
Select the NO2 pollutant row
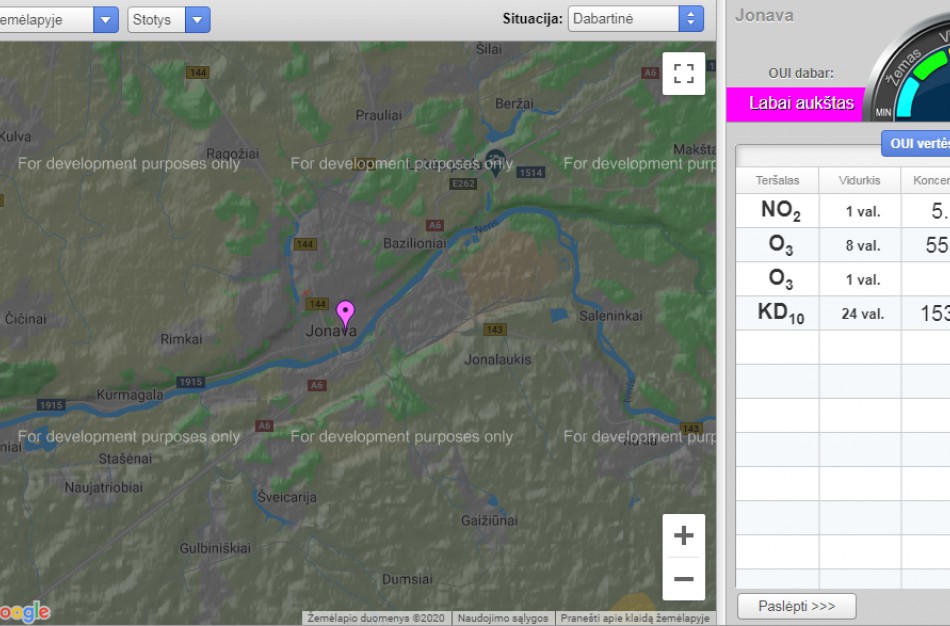780,211
